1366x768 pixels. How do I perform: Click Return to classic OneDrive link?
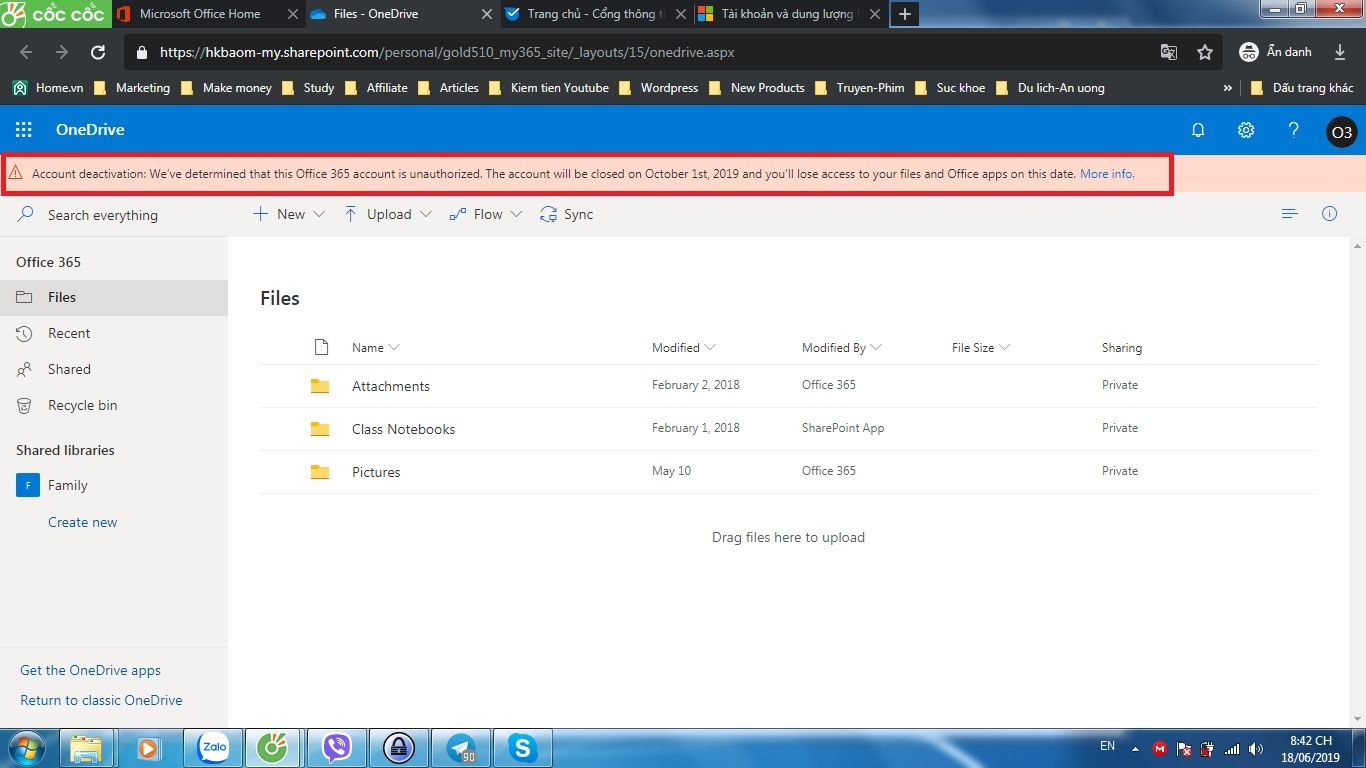[101, 700]
